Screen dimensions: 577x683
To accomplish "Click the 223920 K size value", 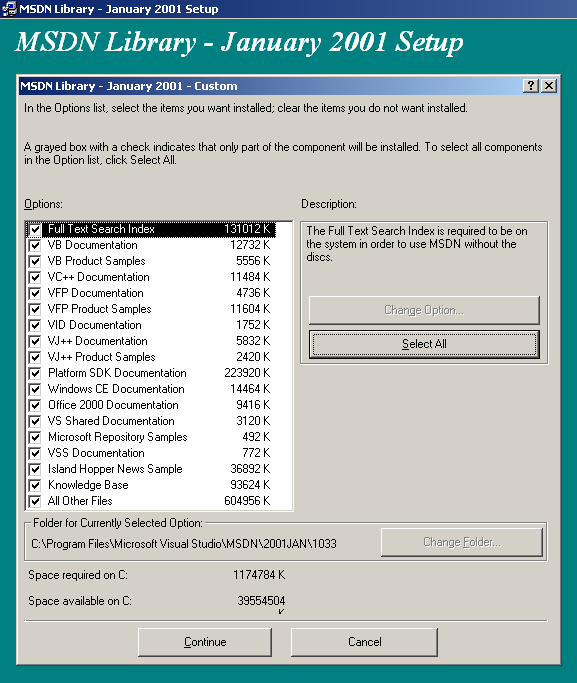I will point(247,373).
